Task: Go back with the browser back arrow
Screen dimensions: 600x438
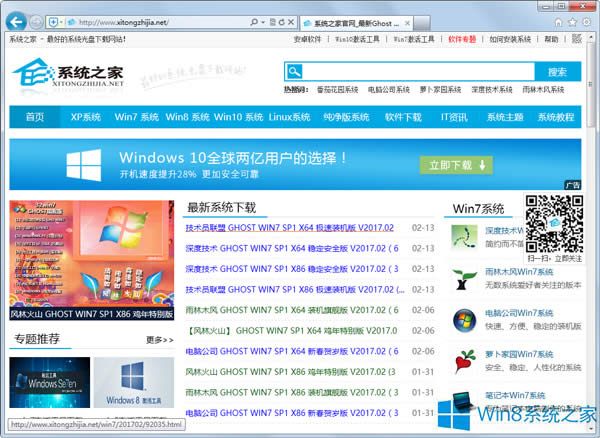Action: (x=16, y=22)
